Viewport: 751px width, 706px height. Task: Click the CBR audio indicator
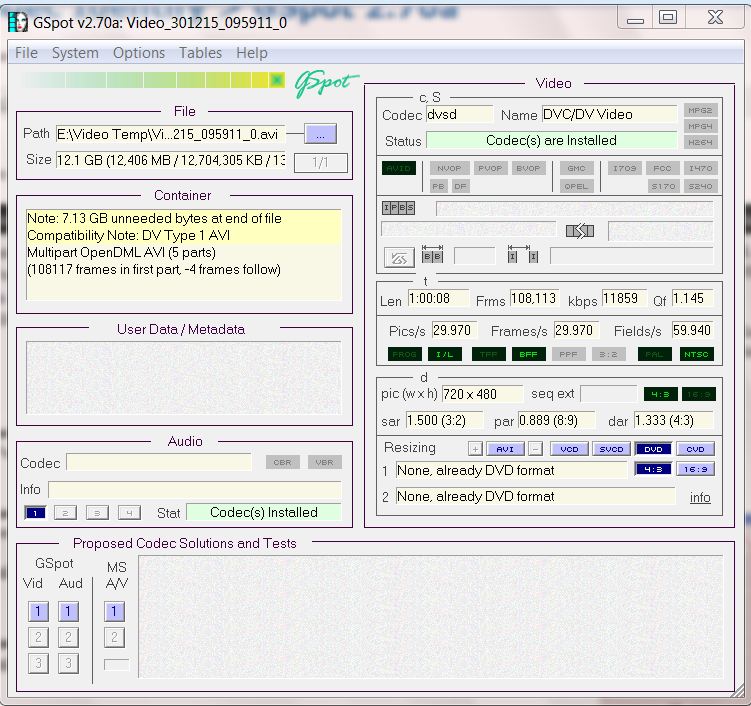[283, 463]
